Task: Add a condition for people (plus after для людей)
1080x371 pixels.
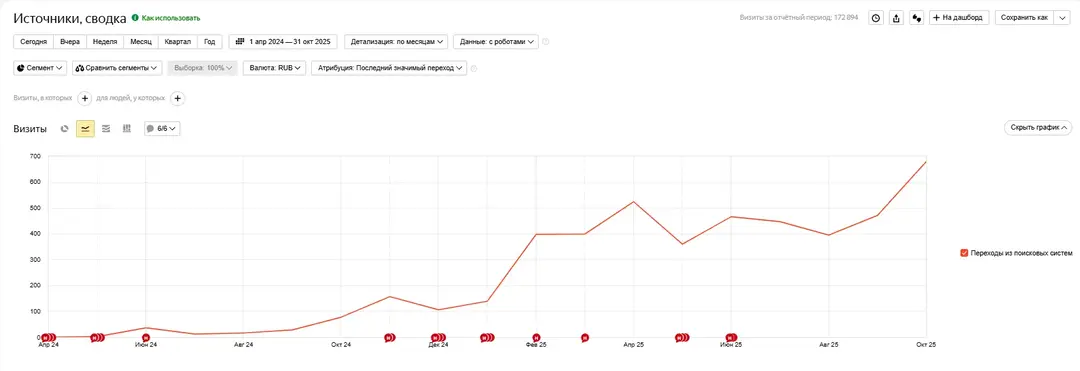Action: (x=177, y=98)
